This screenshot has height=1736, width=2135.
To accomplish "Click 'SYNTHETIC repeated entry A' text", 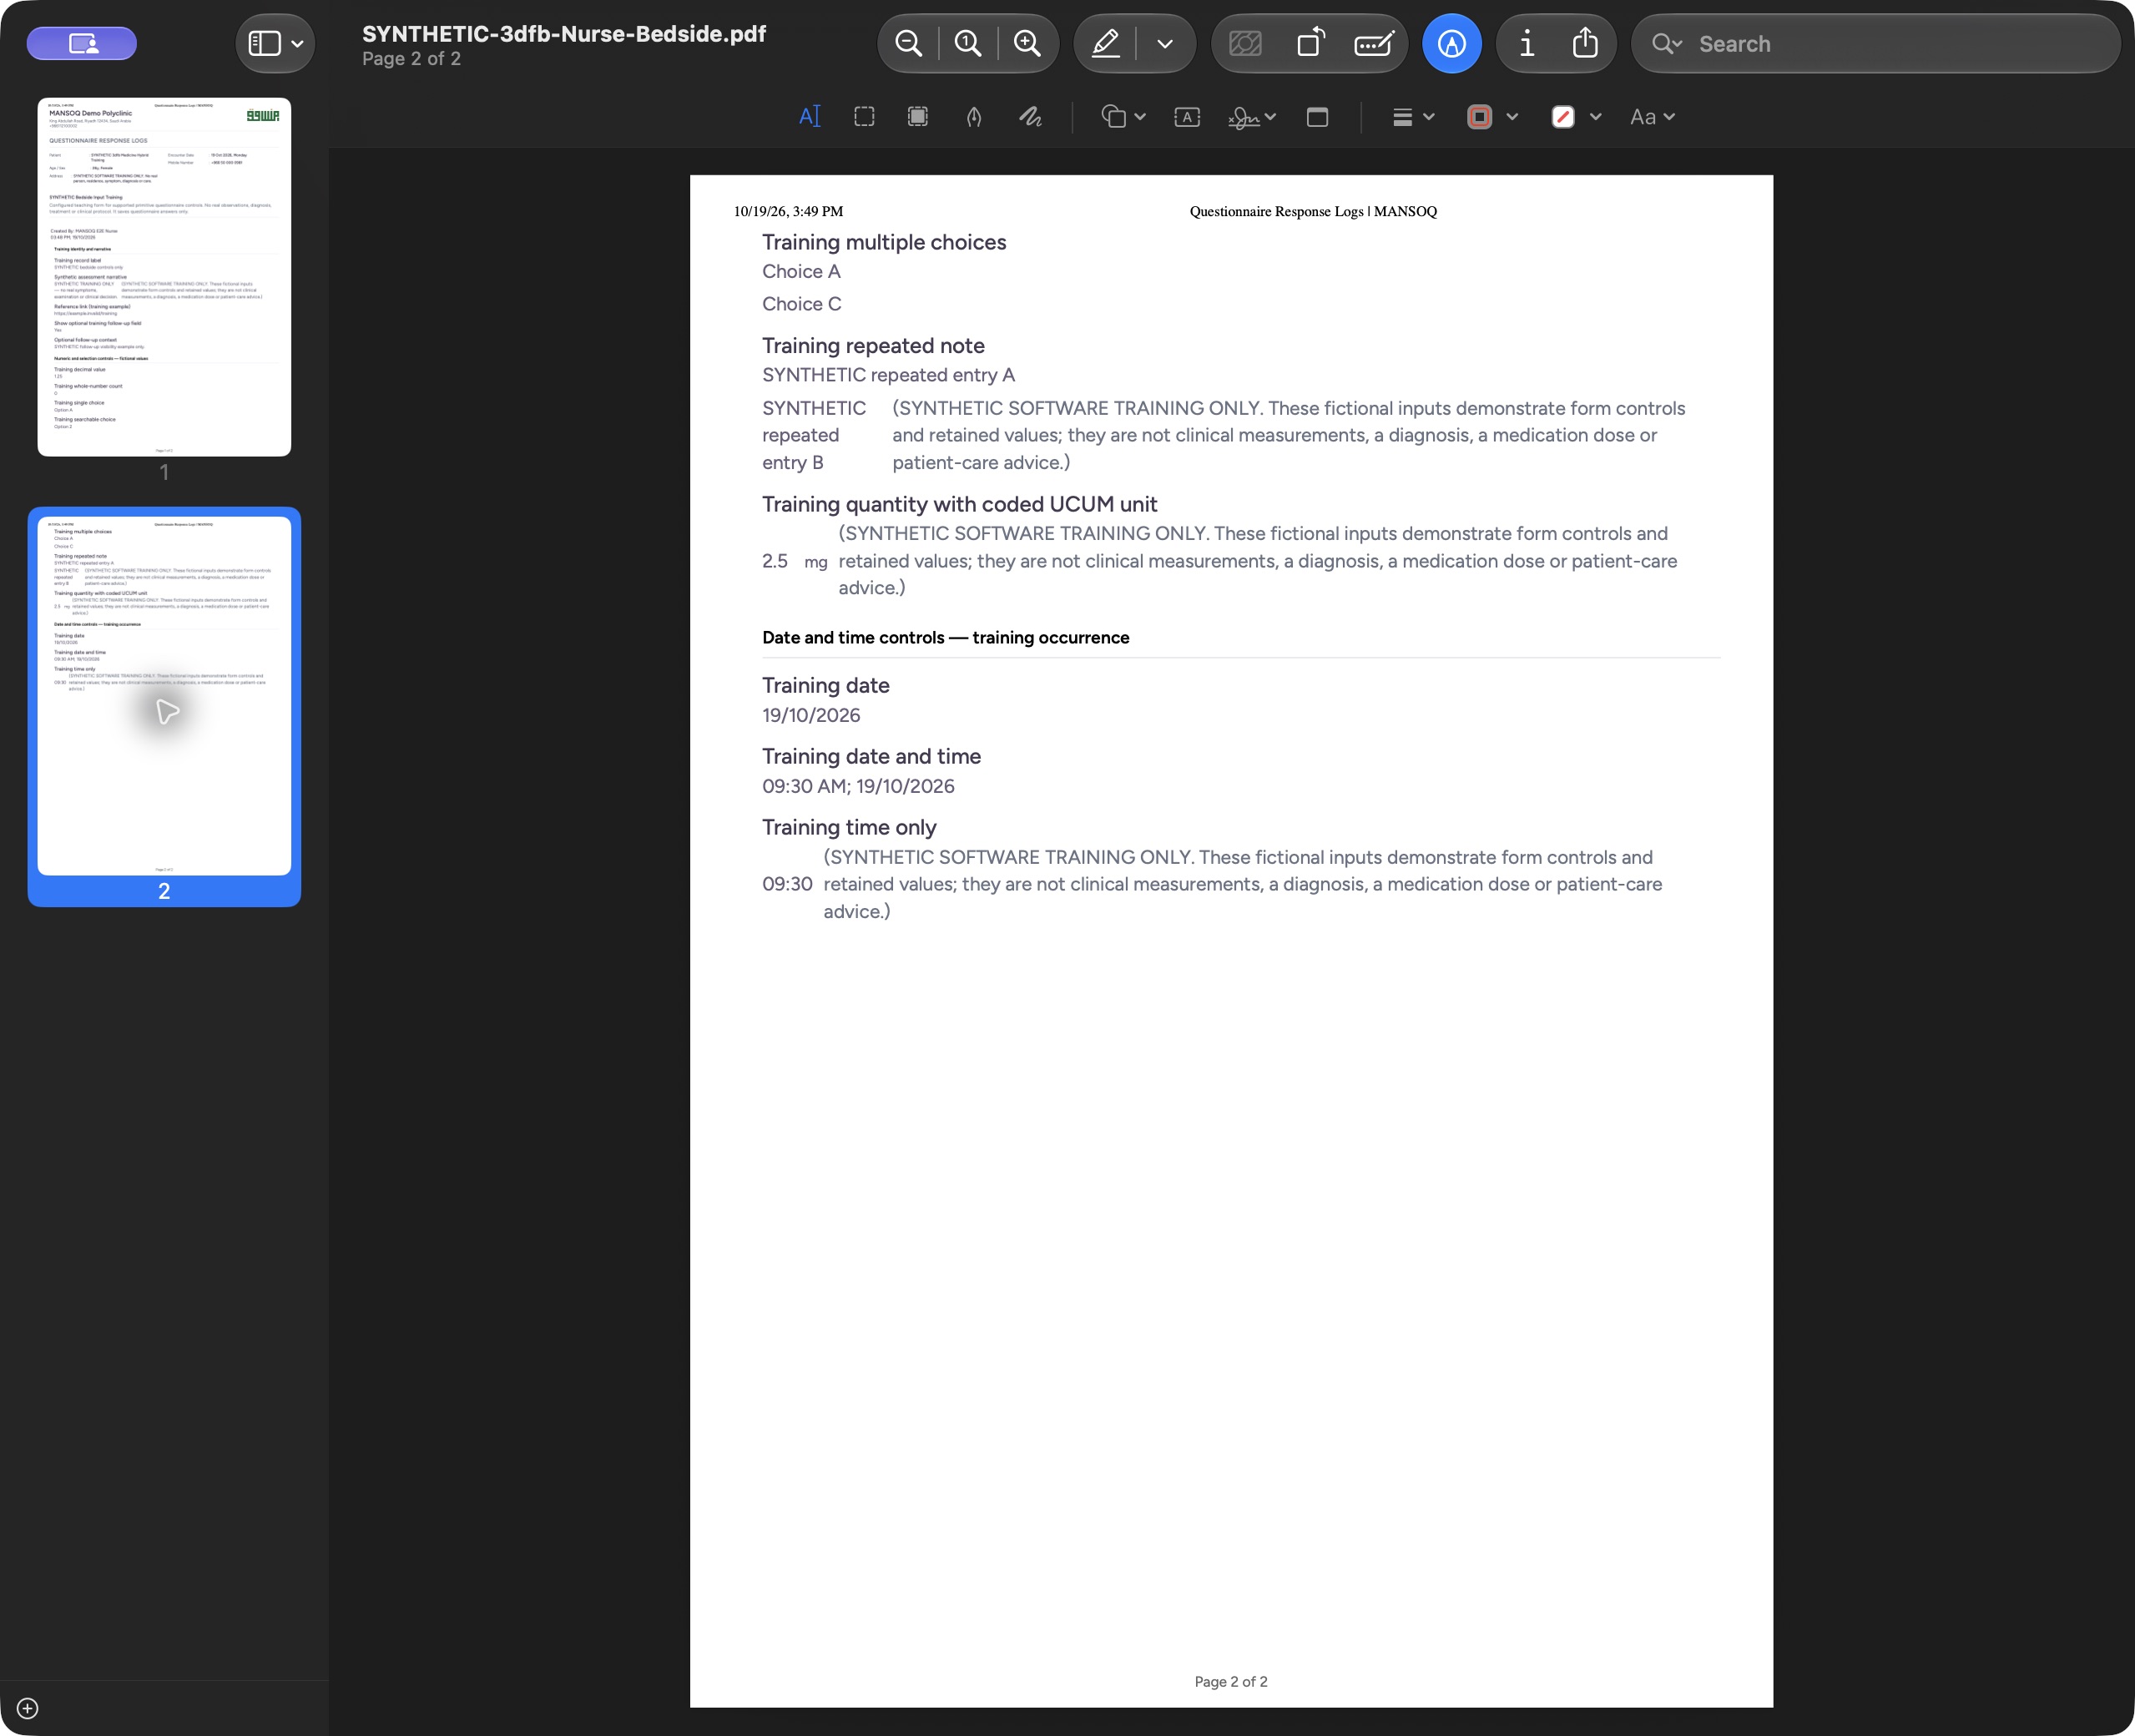I will tap(888, 375).
